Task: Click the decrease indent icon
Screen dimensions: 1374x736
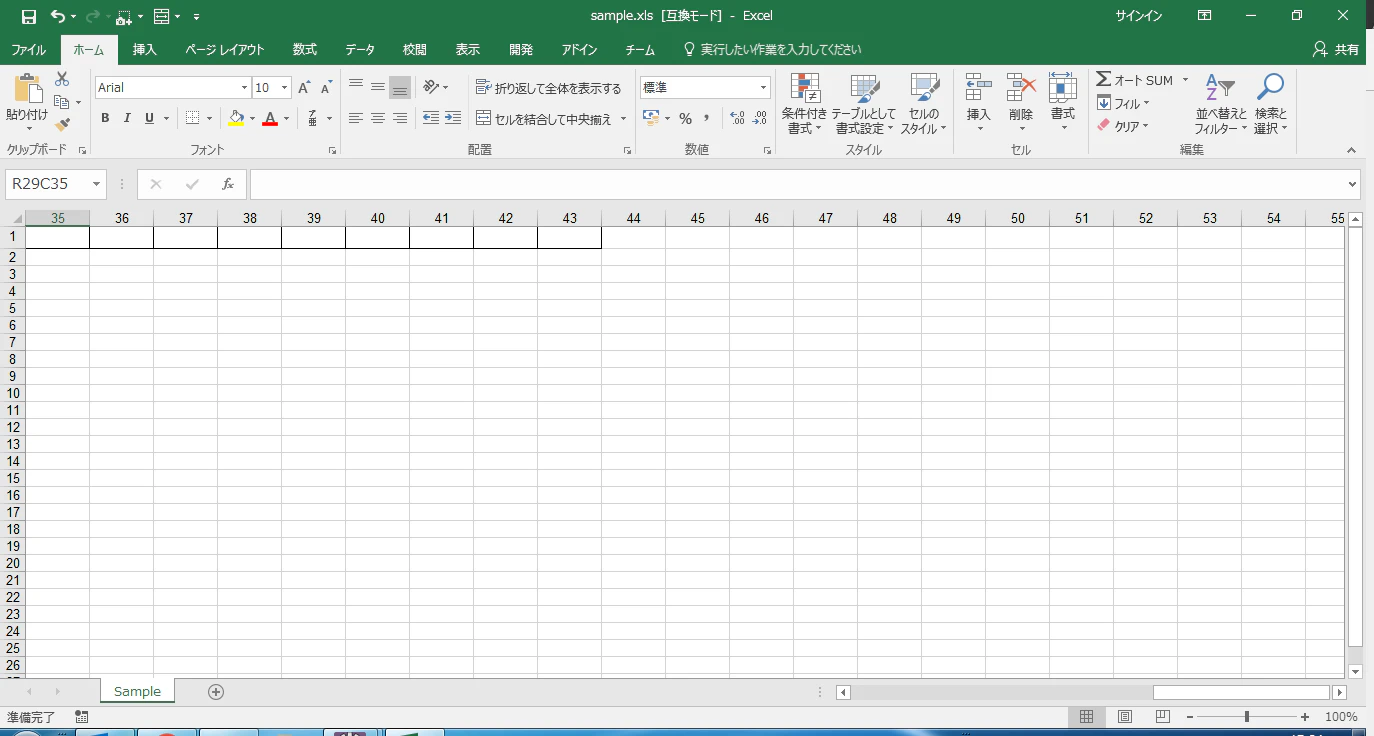Action: [x=431, y=118]
